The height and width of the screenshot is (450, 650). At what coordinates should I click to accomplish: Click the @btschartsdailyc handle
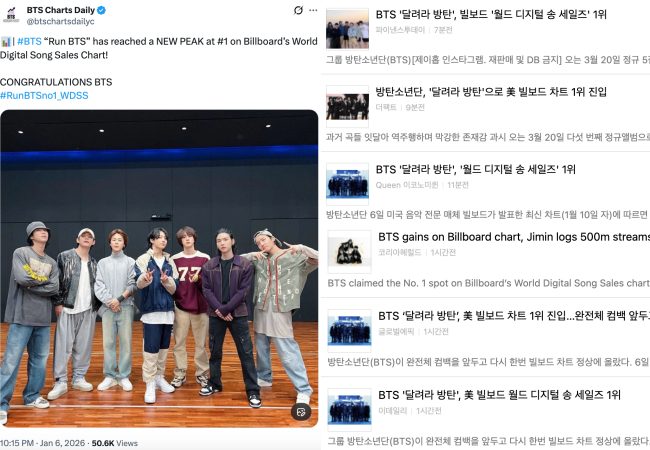(x=61, y=21)
